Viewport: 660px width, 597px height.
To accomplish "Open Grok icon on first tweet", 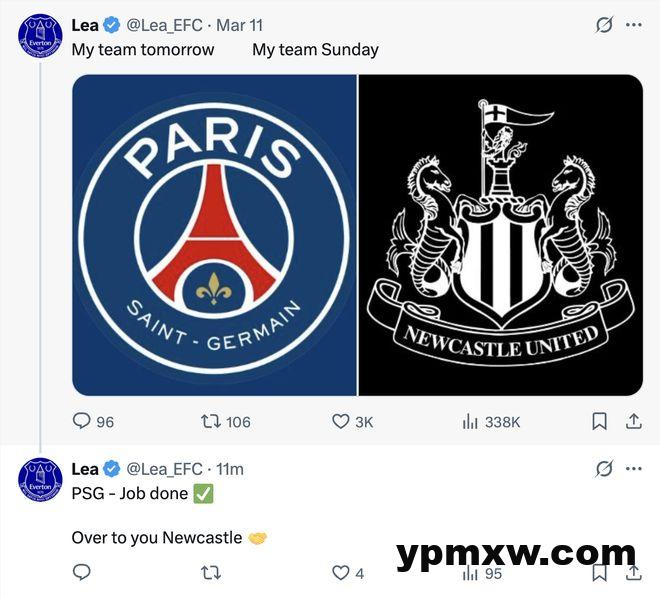I will click(x=604, y=25).
